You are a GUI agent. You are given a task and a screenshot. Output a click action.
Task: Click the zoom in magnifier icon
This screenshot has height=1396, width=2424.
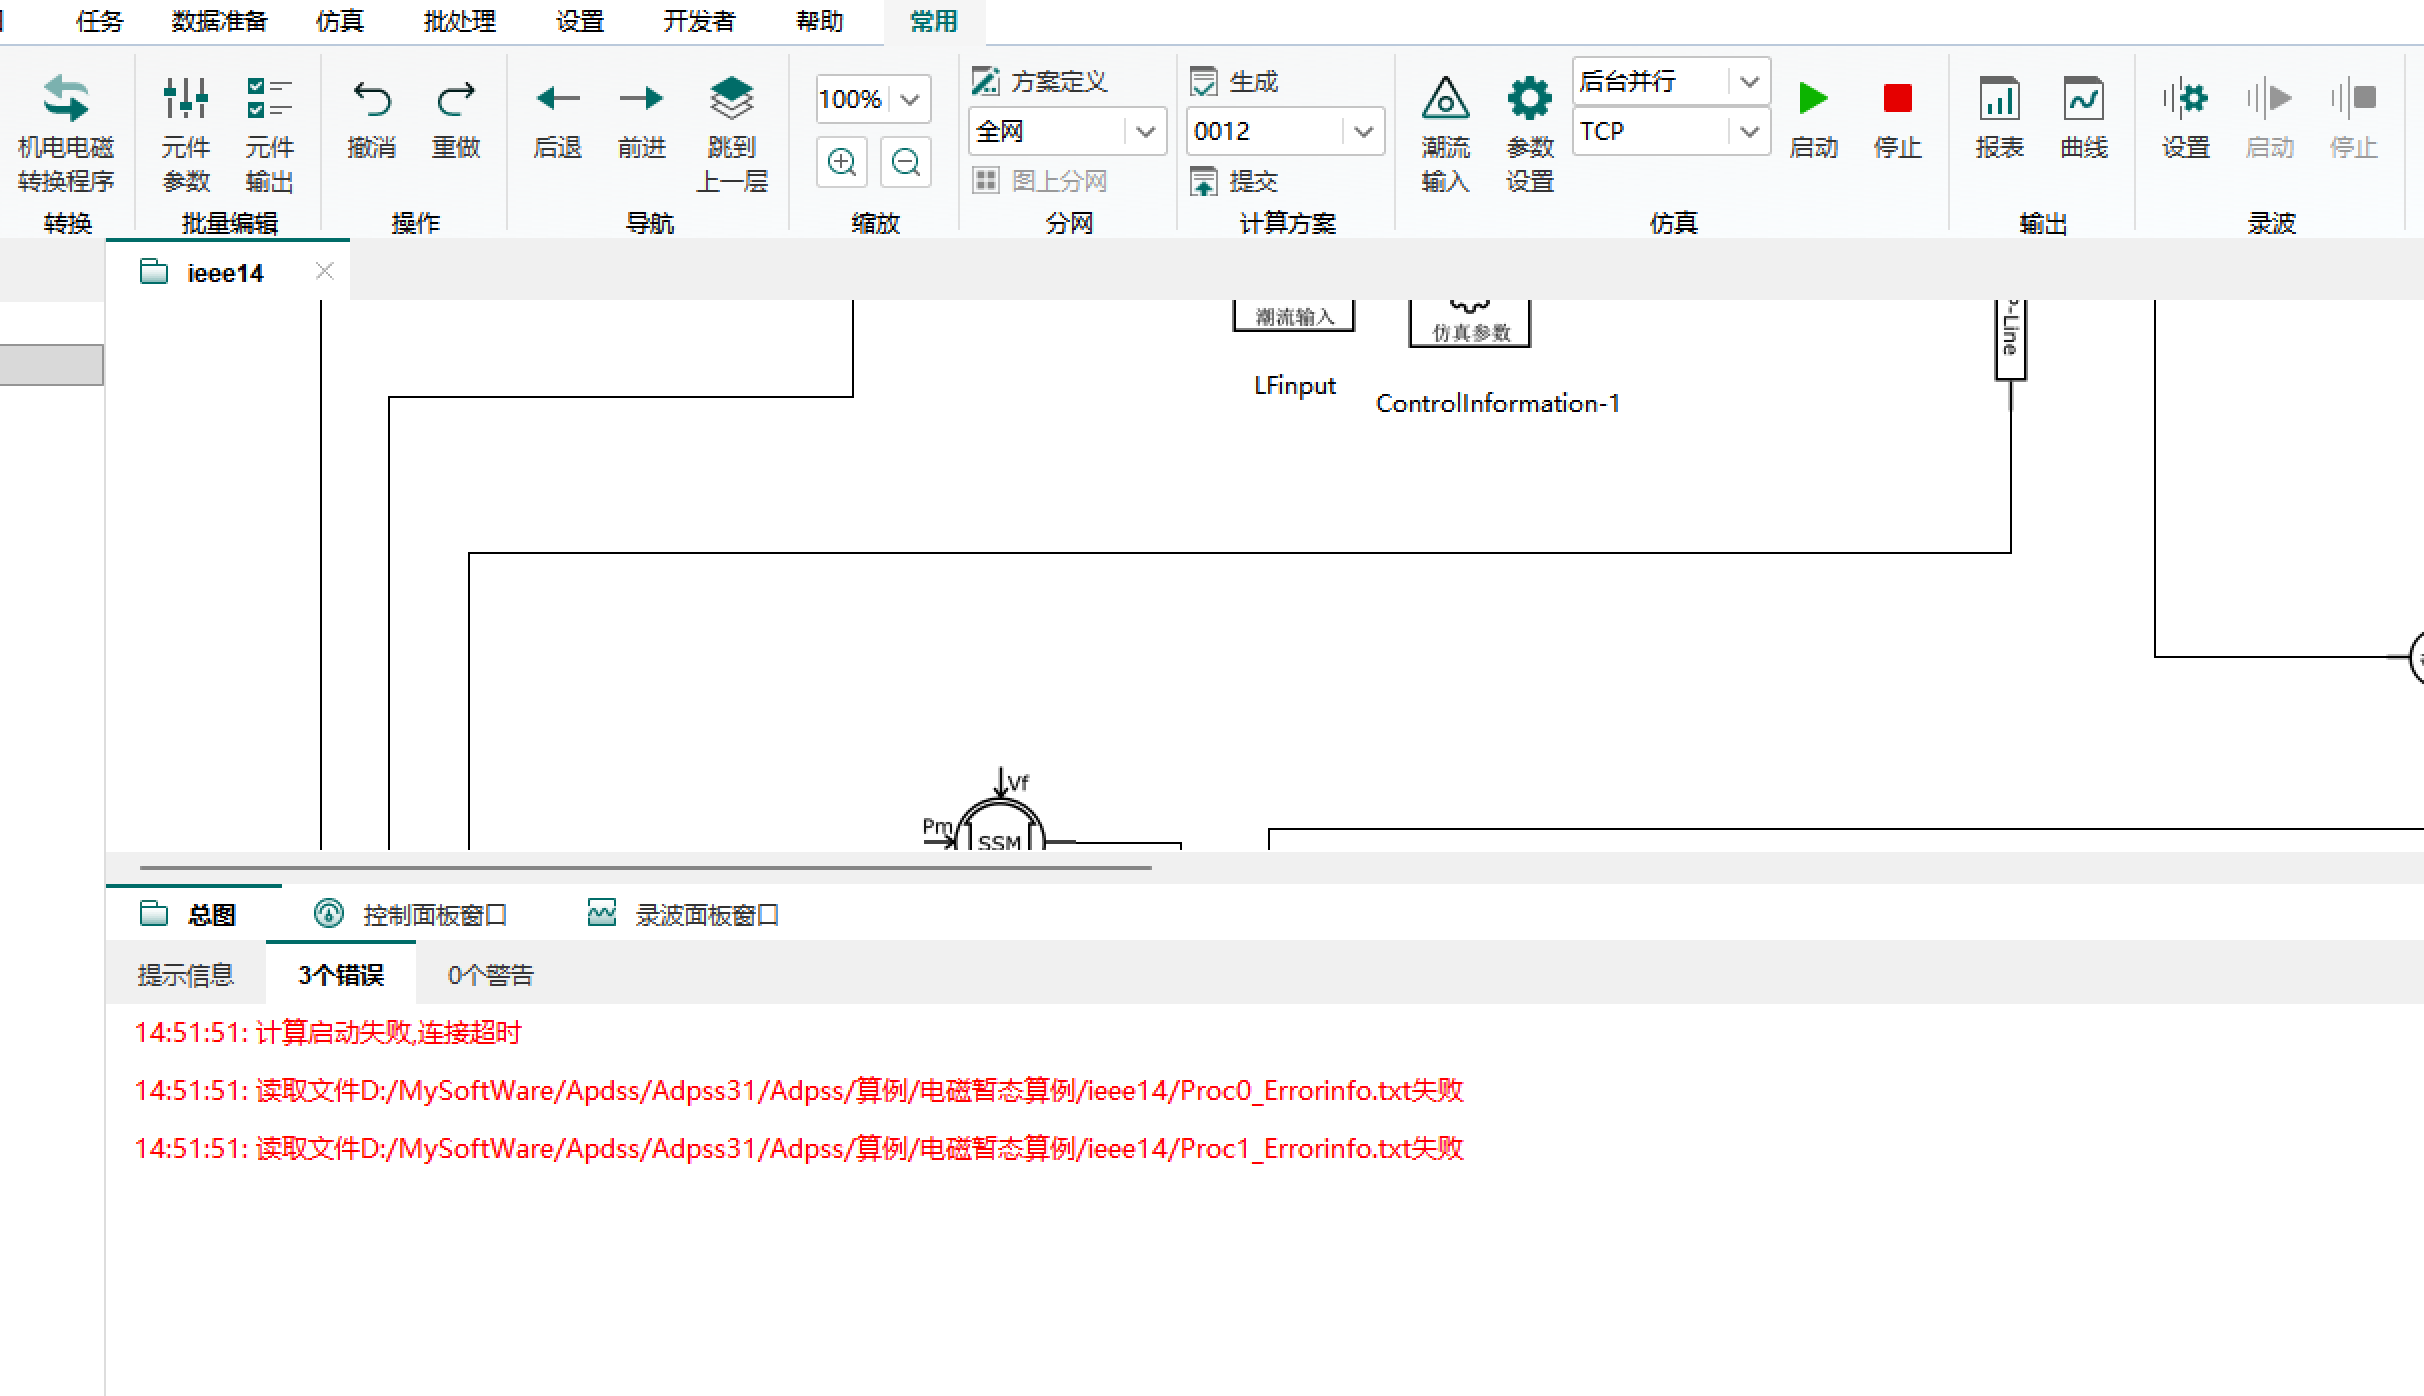coord(842,162)
